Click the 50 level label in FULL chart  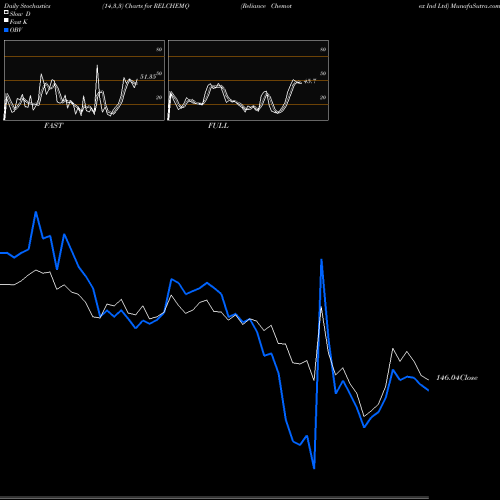pyautogui.click(x=323, y=73)
